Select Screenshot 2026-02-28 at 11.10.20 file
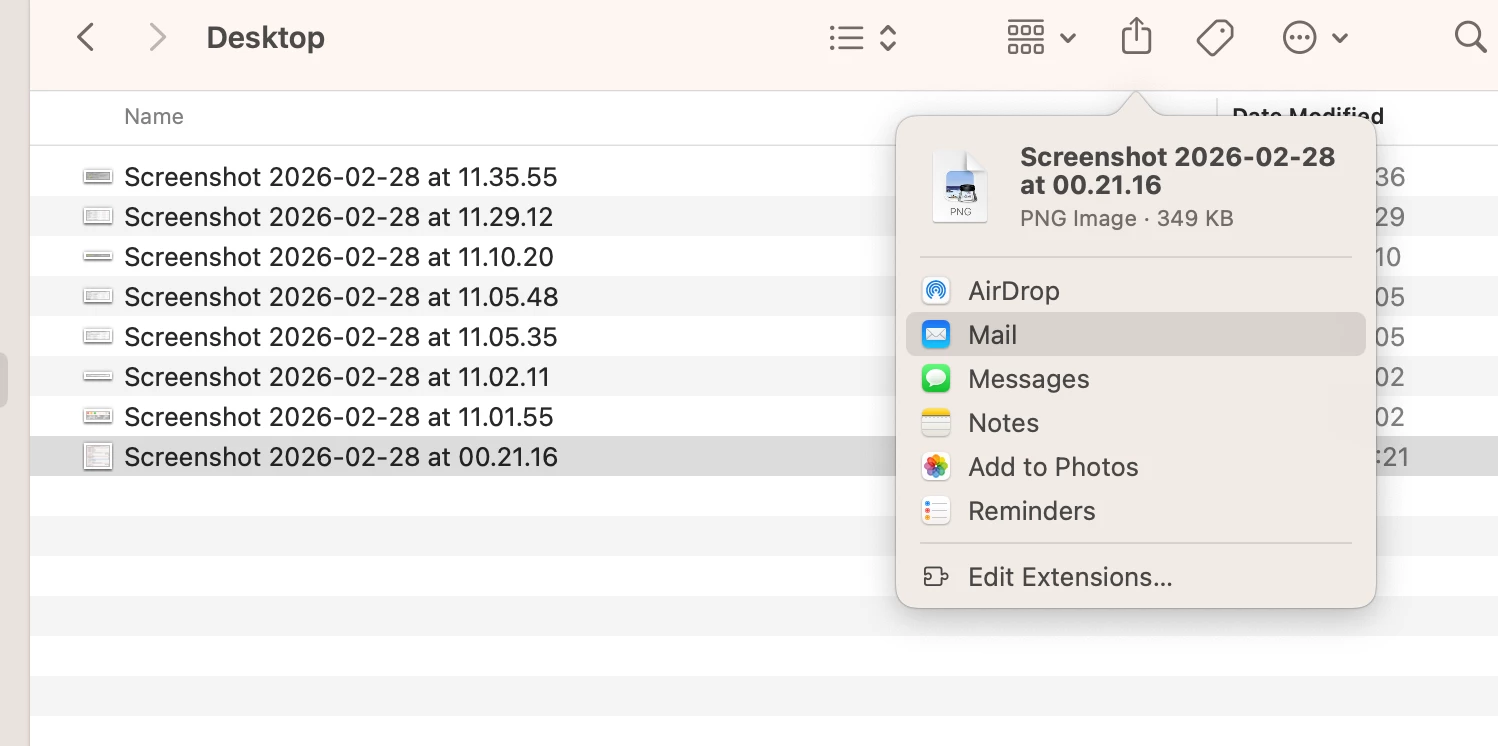Image resolution: width=1498 pixels, height=746 pixels. (338, 257)
